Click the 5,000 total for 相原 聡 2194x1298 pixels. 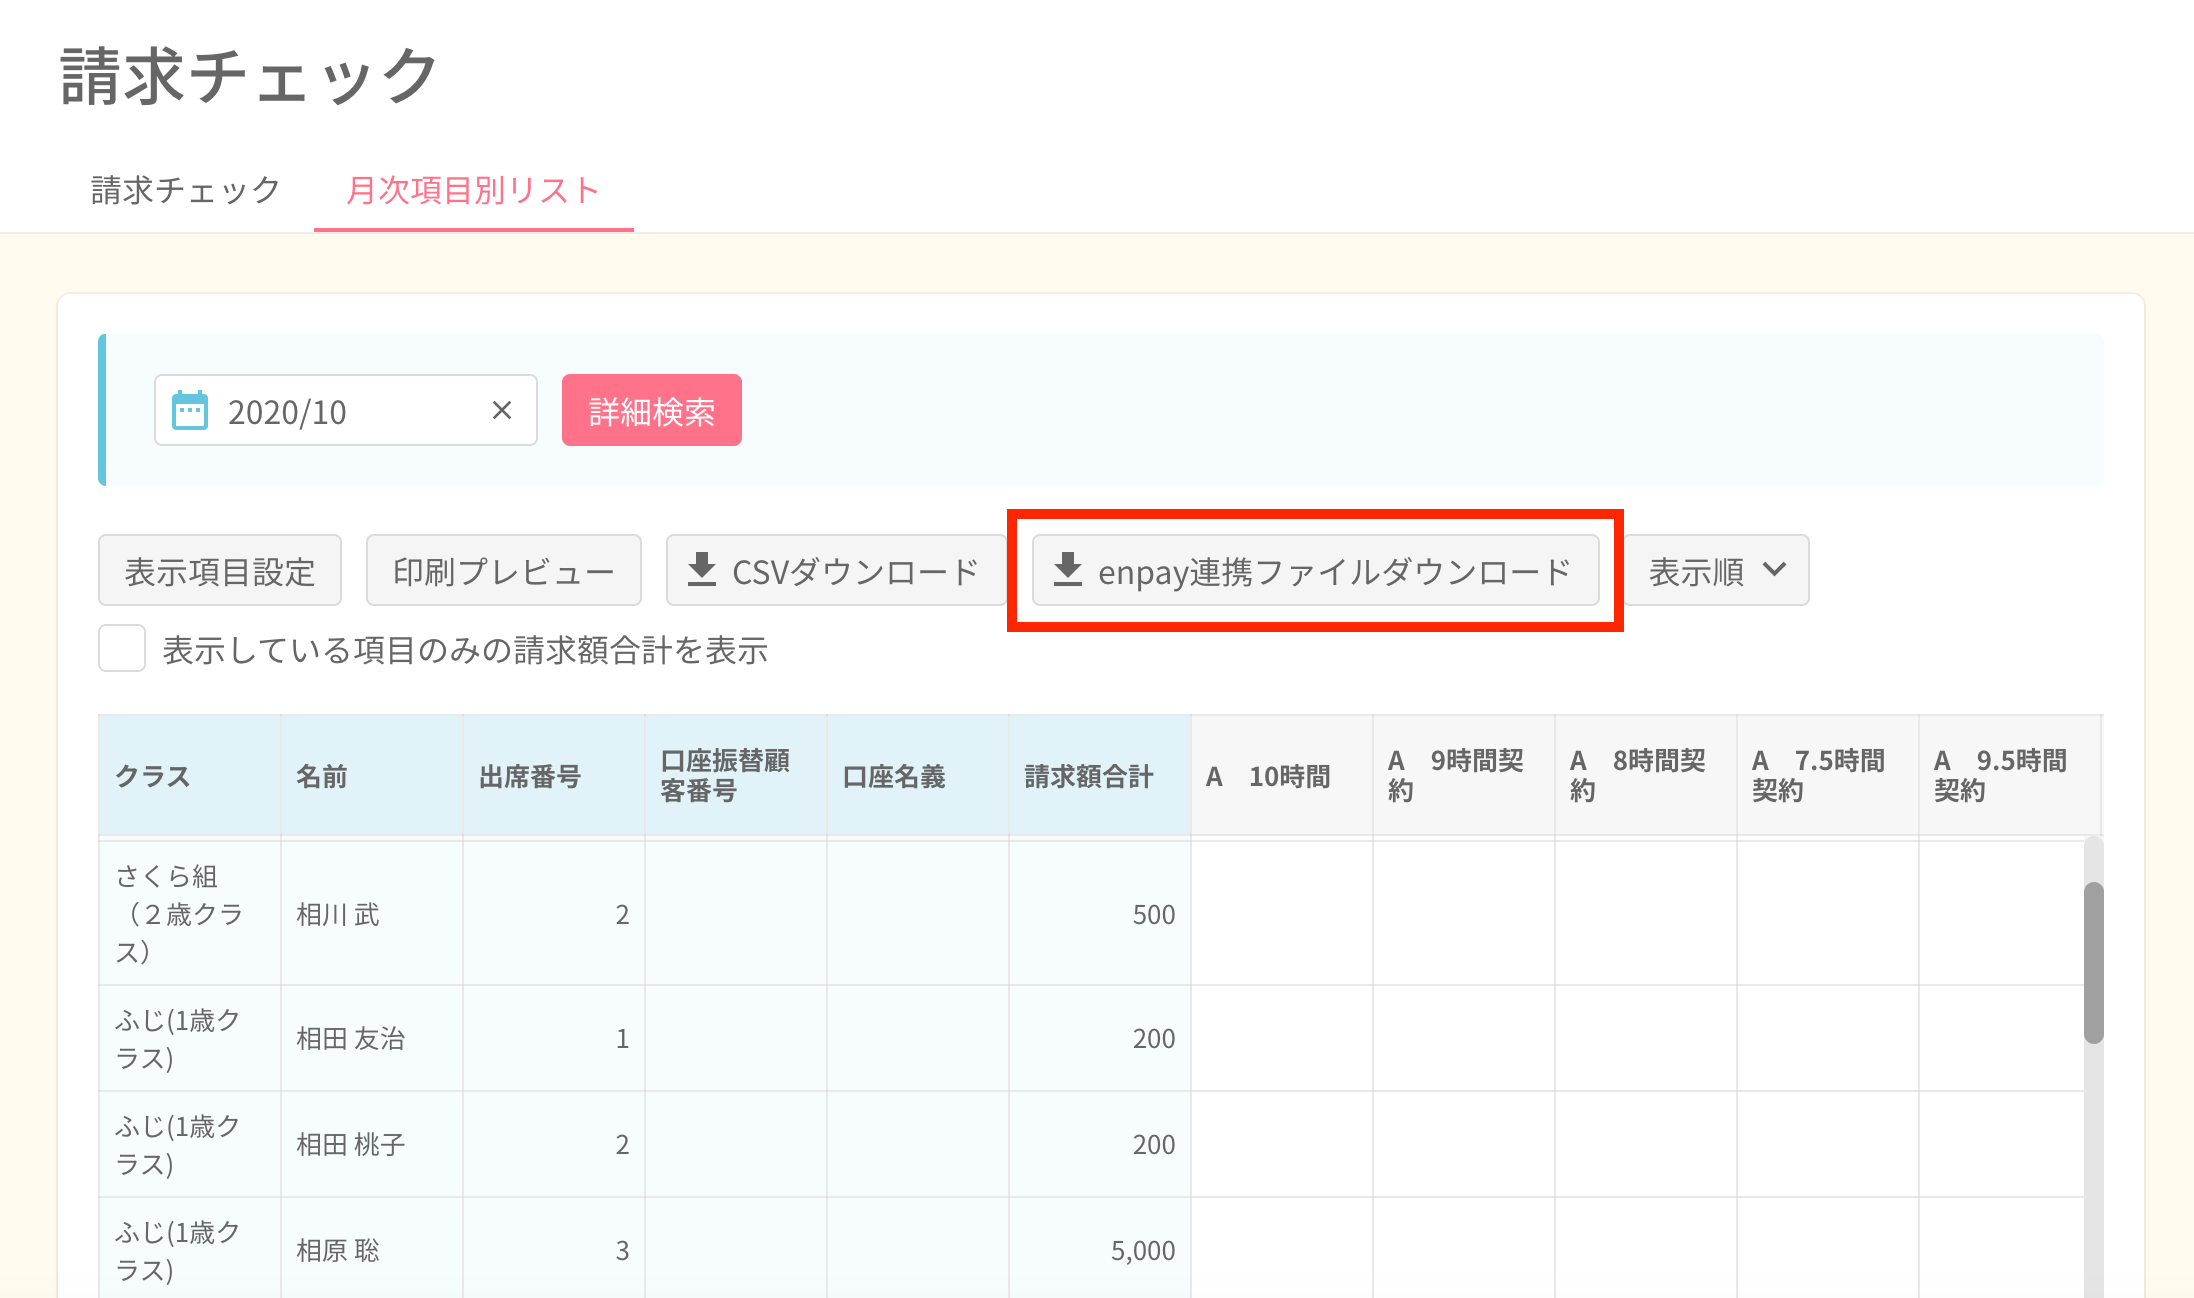tap(1100, 1249)
